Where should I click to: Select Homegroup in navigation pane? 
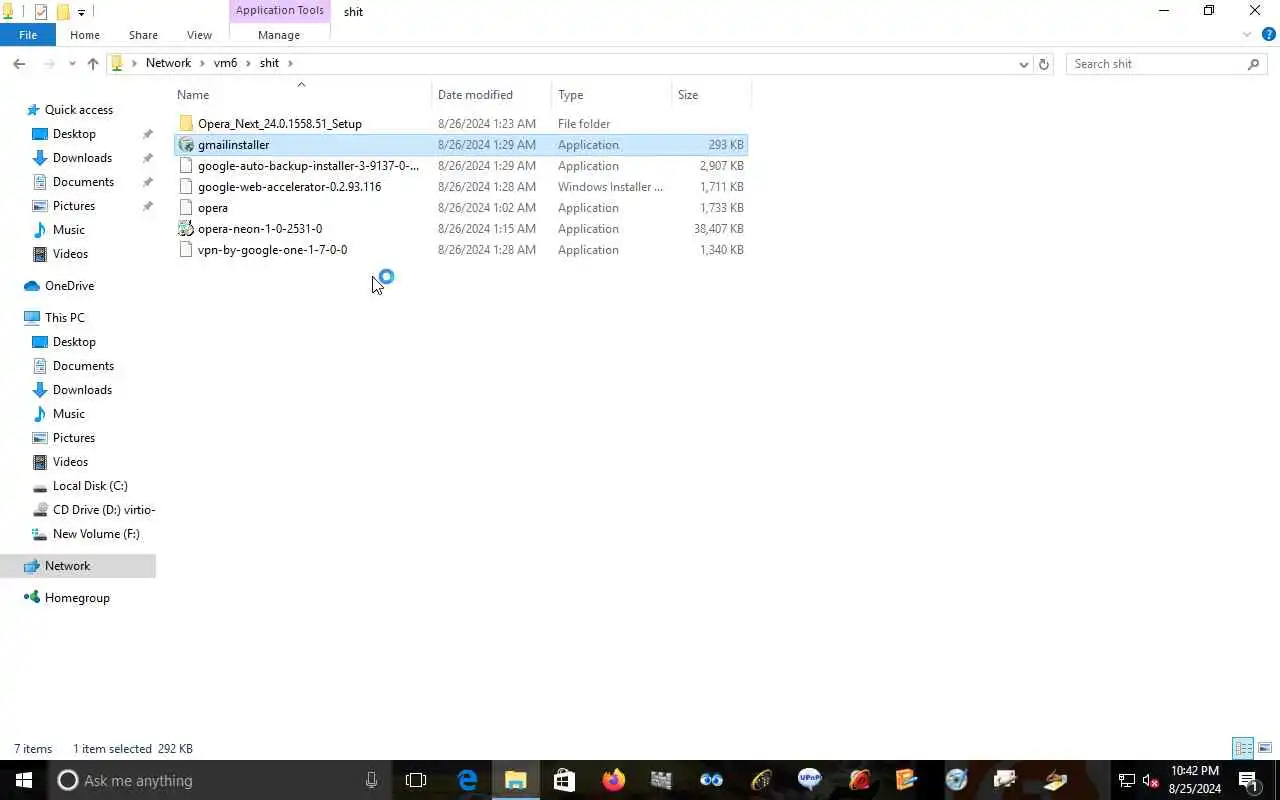(77, 598)
